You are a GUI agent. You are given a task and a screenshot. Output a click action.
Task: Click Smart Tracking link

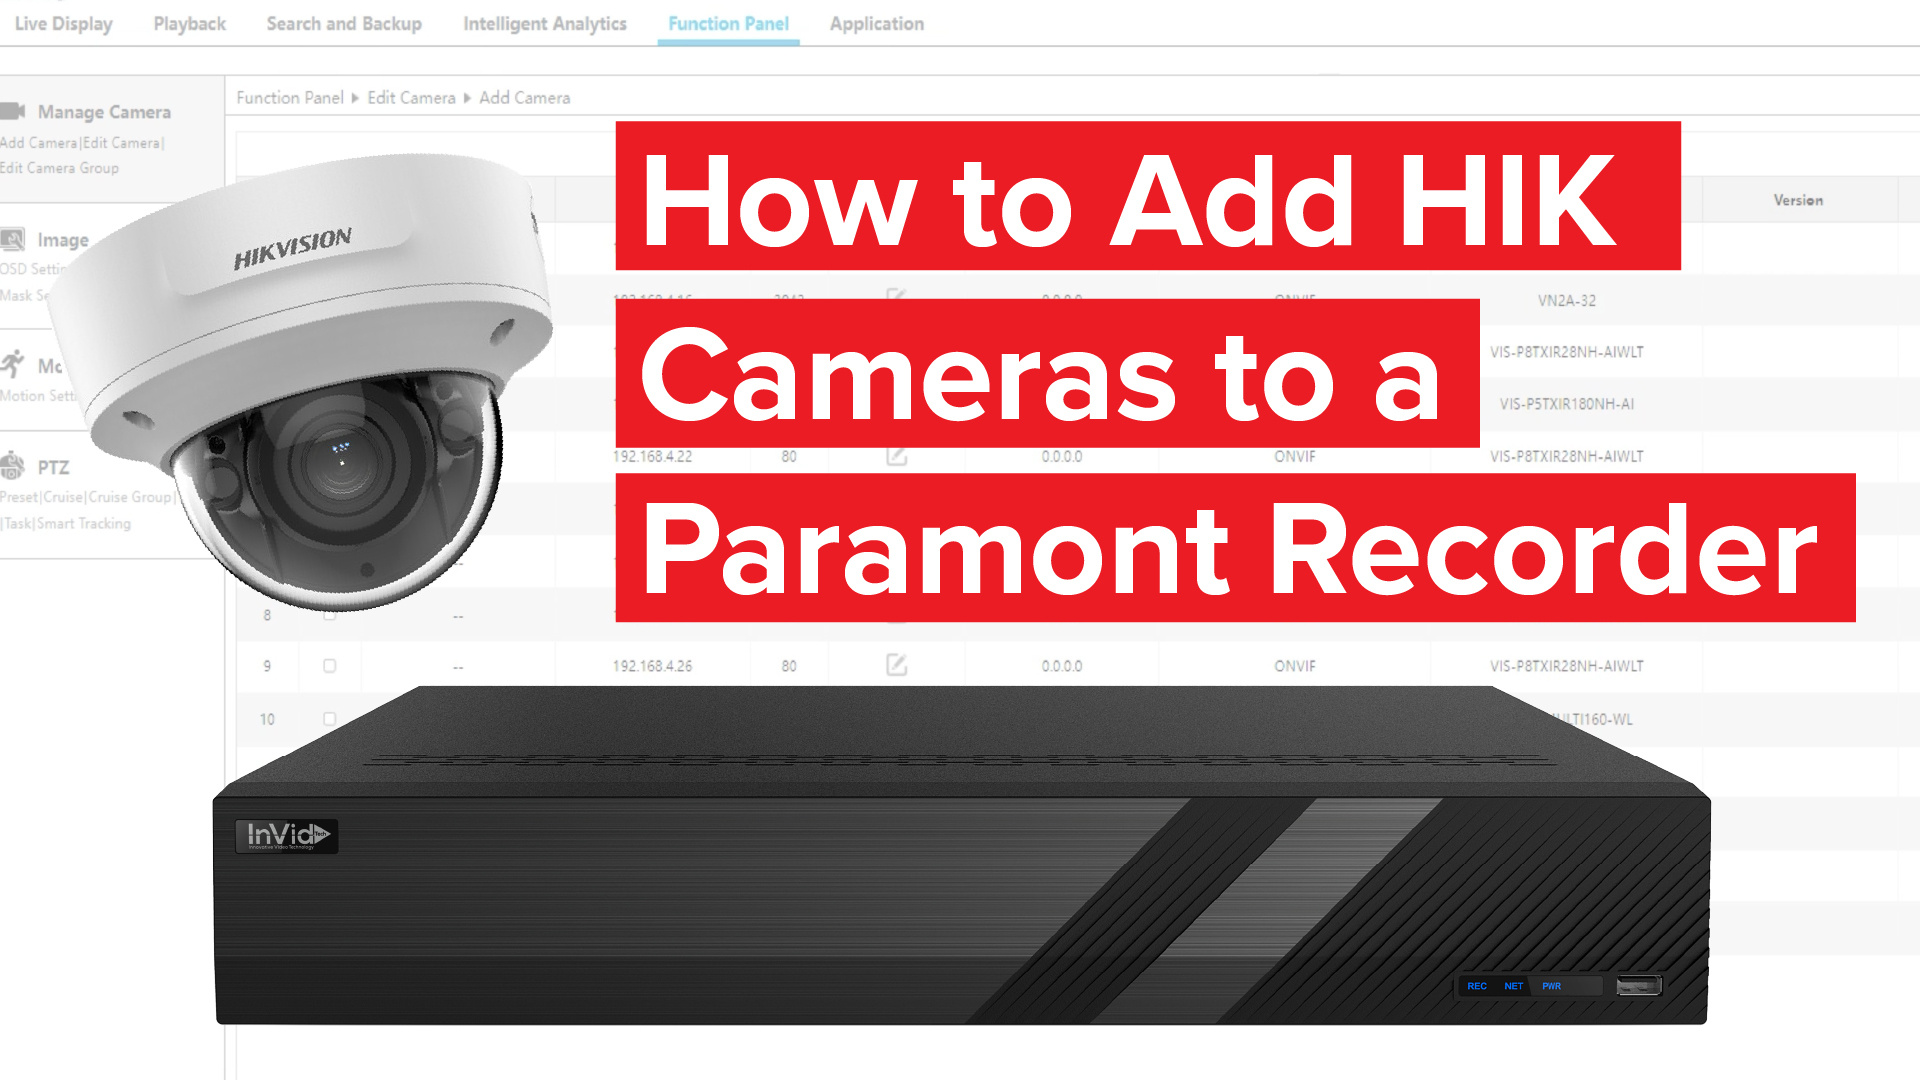[84, 523]
